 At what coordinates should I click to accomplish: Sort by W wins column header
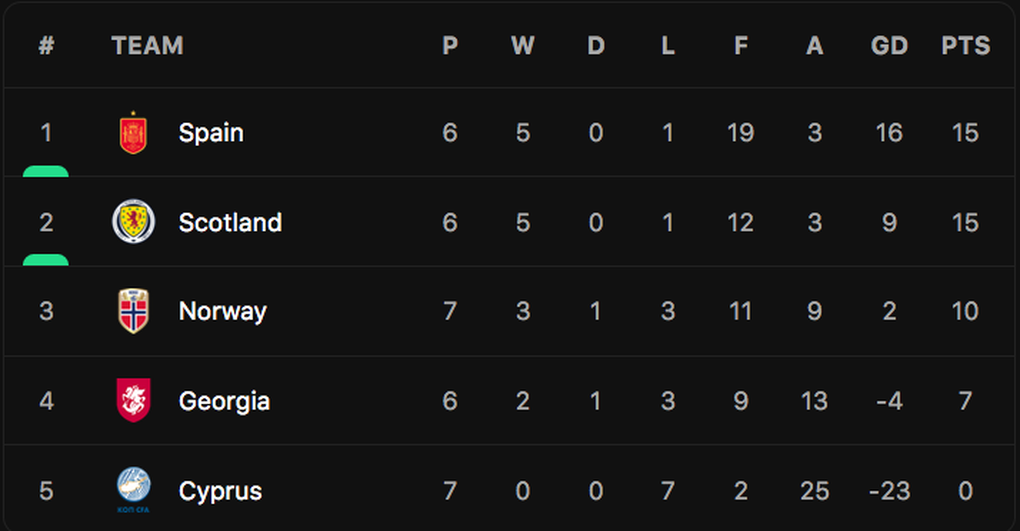(x=522, y=46)
